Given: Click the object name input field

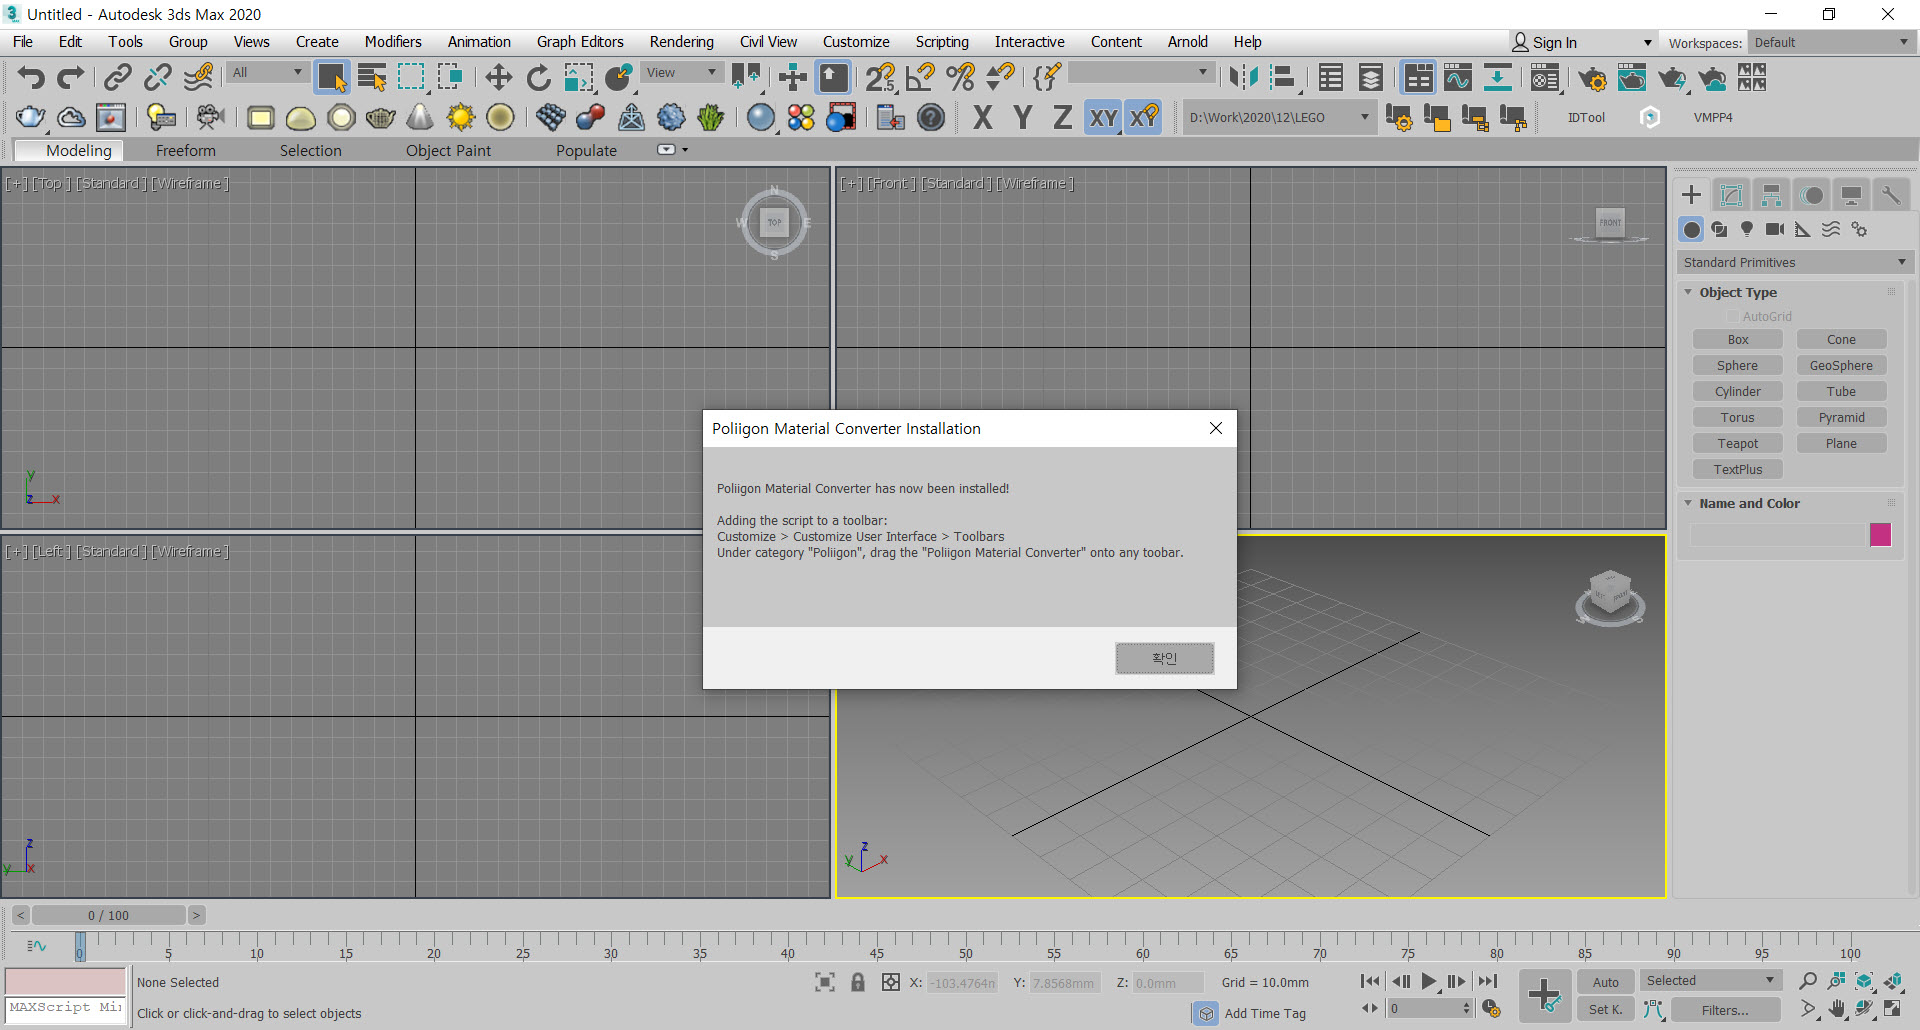Looking at the screenshot, I should (1777, 534).
